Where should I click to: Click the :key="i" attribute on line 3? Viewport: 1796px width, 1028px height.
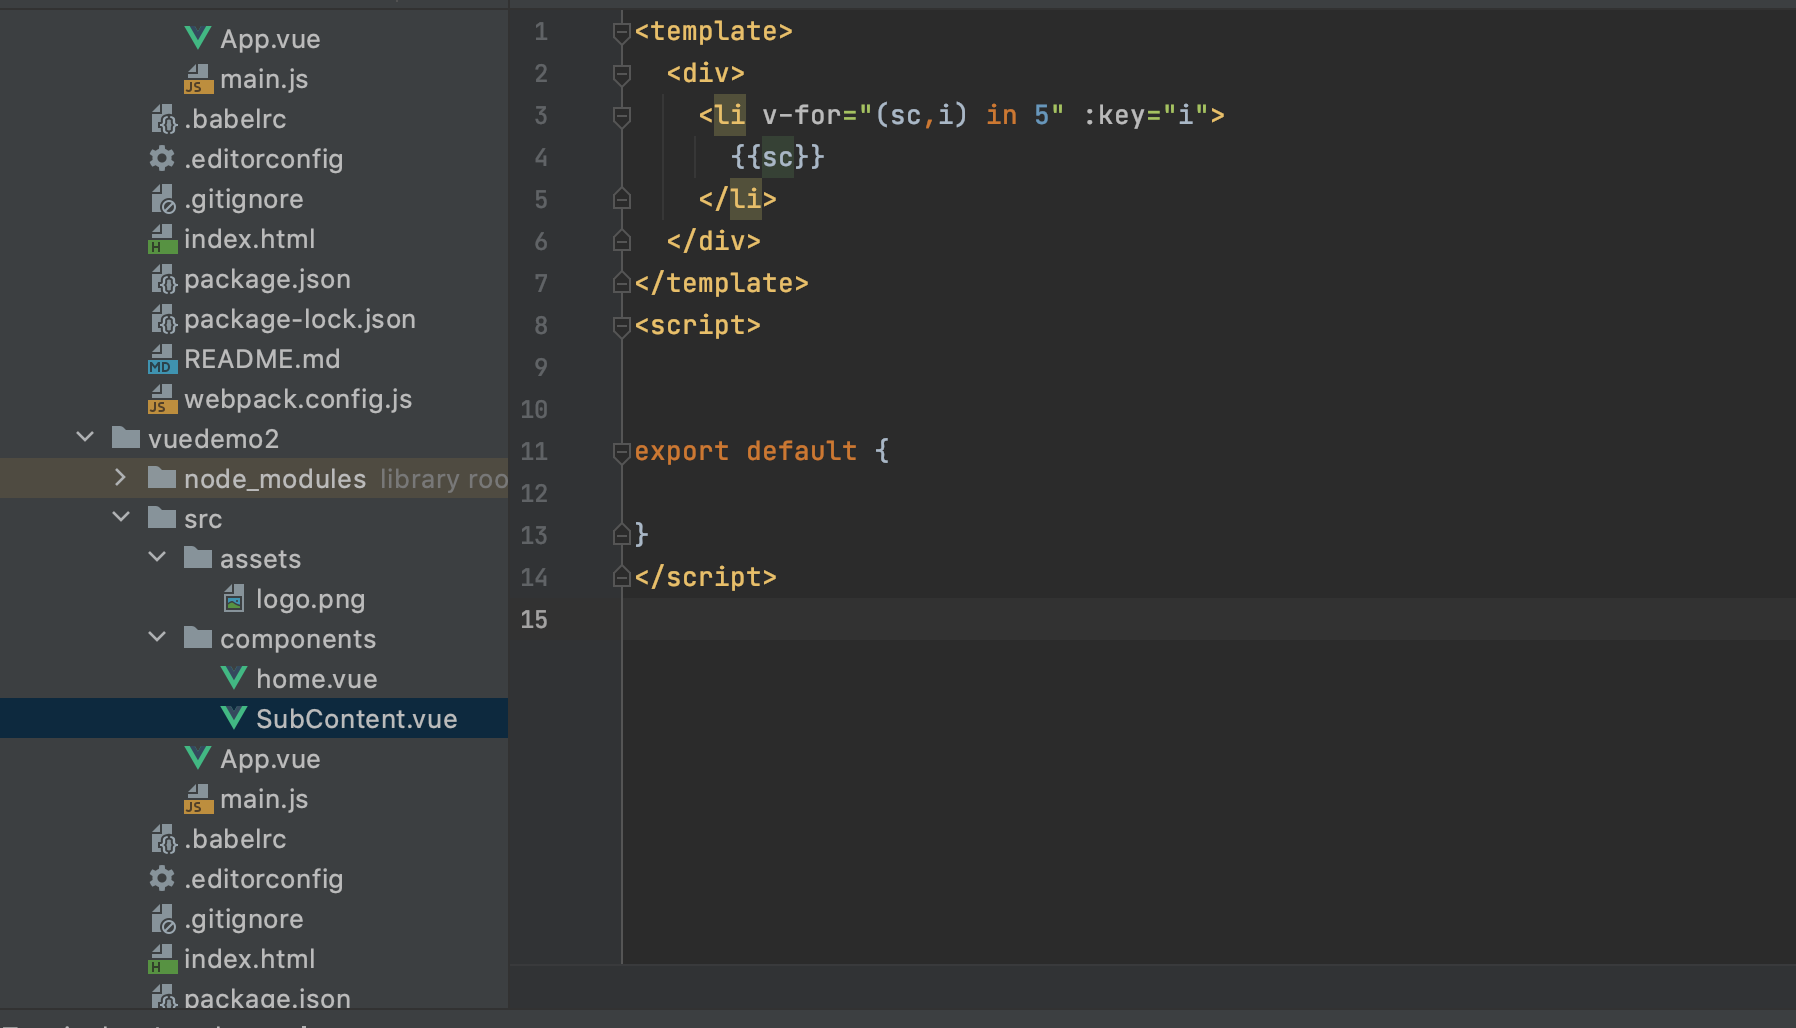pos(1146,115)
